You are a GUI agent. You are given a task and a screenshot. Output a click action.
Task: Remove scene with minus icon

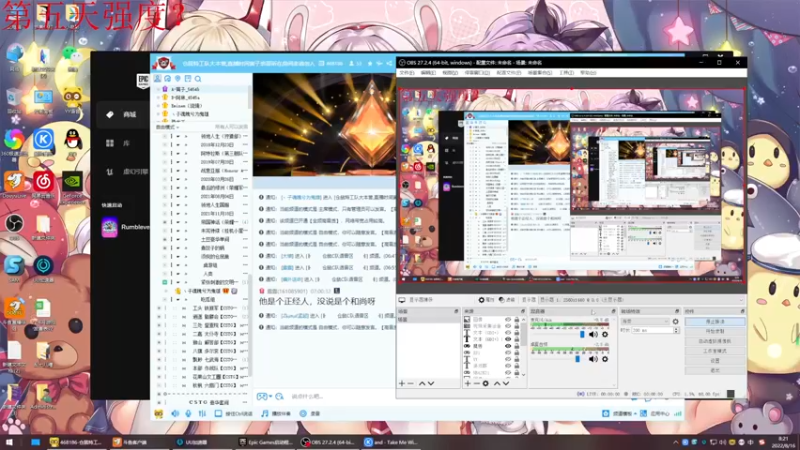pyautogui.click(x=411, y=383)
